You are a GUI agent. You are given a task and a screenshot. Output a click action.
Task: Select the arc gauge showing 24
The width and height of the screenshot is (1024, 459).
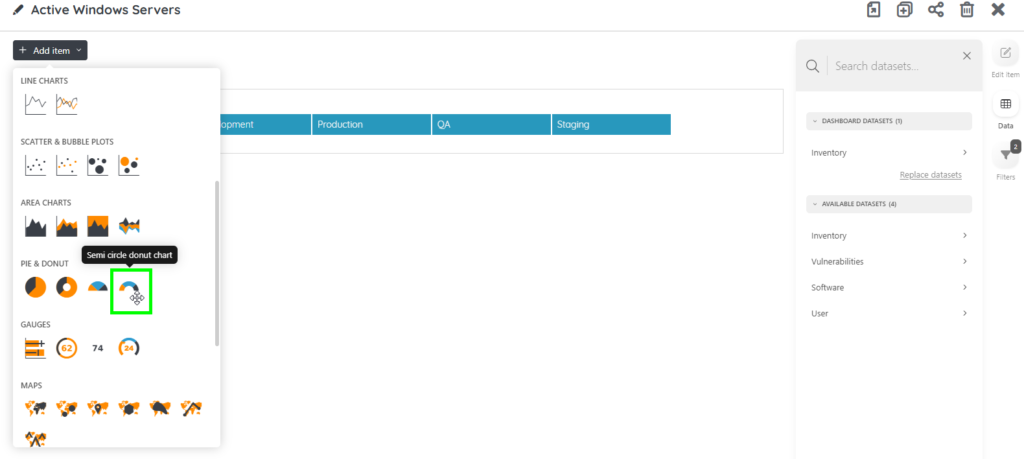129,348
